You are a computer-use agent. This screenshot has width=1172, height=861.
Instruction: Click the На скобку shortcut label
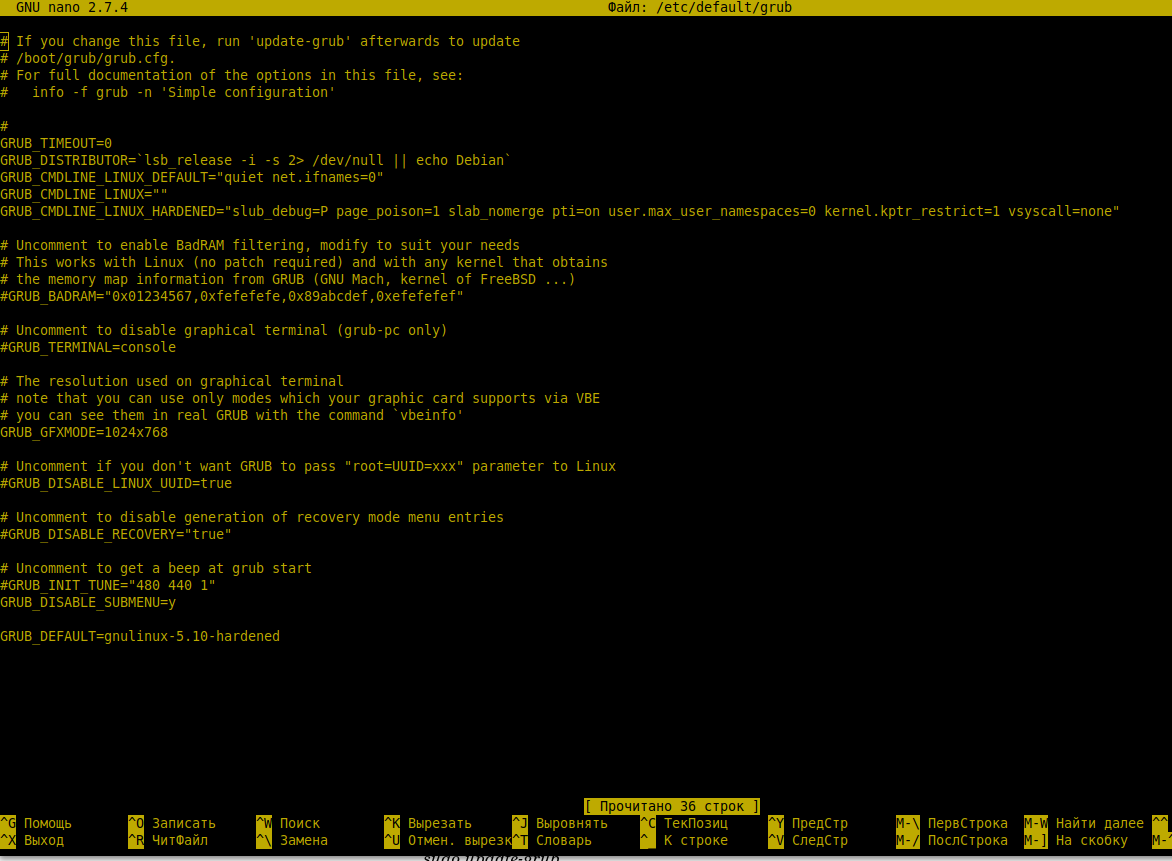(1091, 840)
